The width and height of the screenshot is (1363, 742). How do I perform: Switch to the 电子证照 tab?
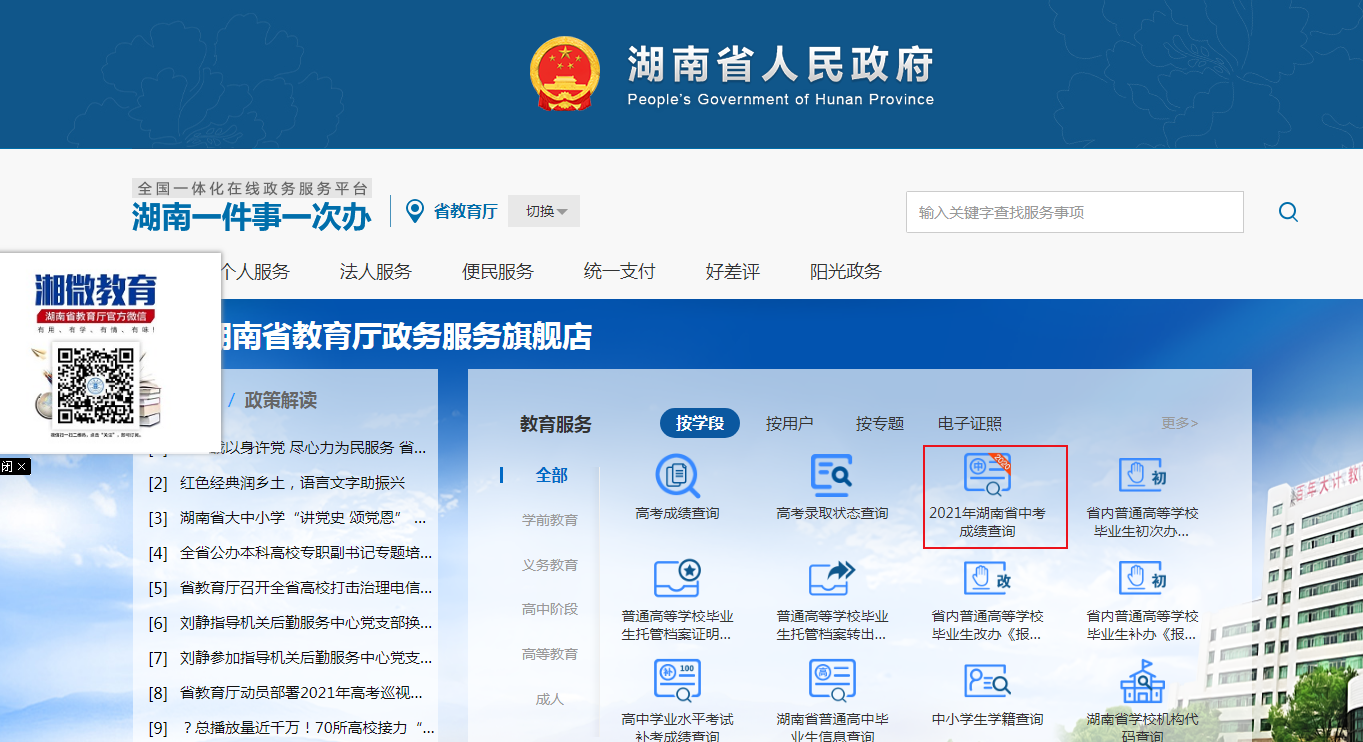(x=969, y=423)
